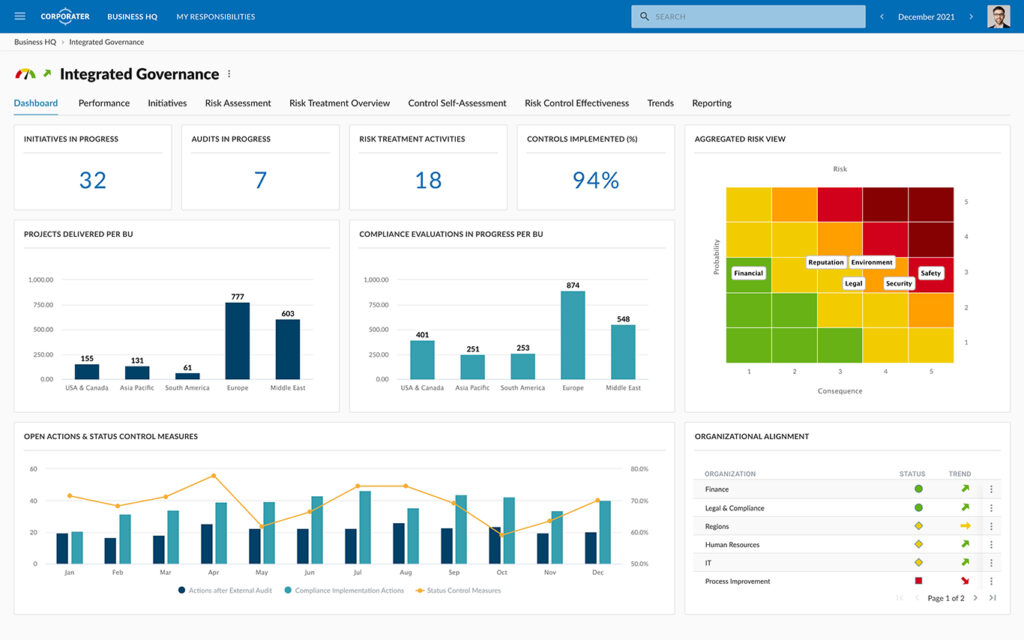Click the user profile avatar
Viewport: 1024px width, 640px height.
[998, 15]
